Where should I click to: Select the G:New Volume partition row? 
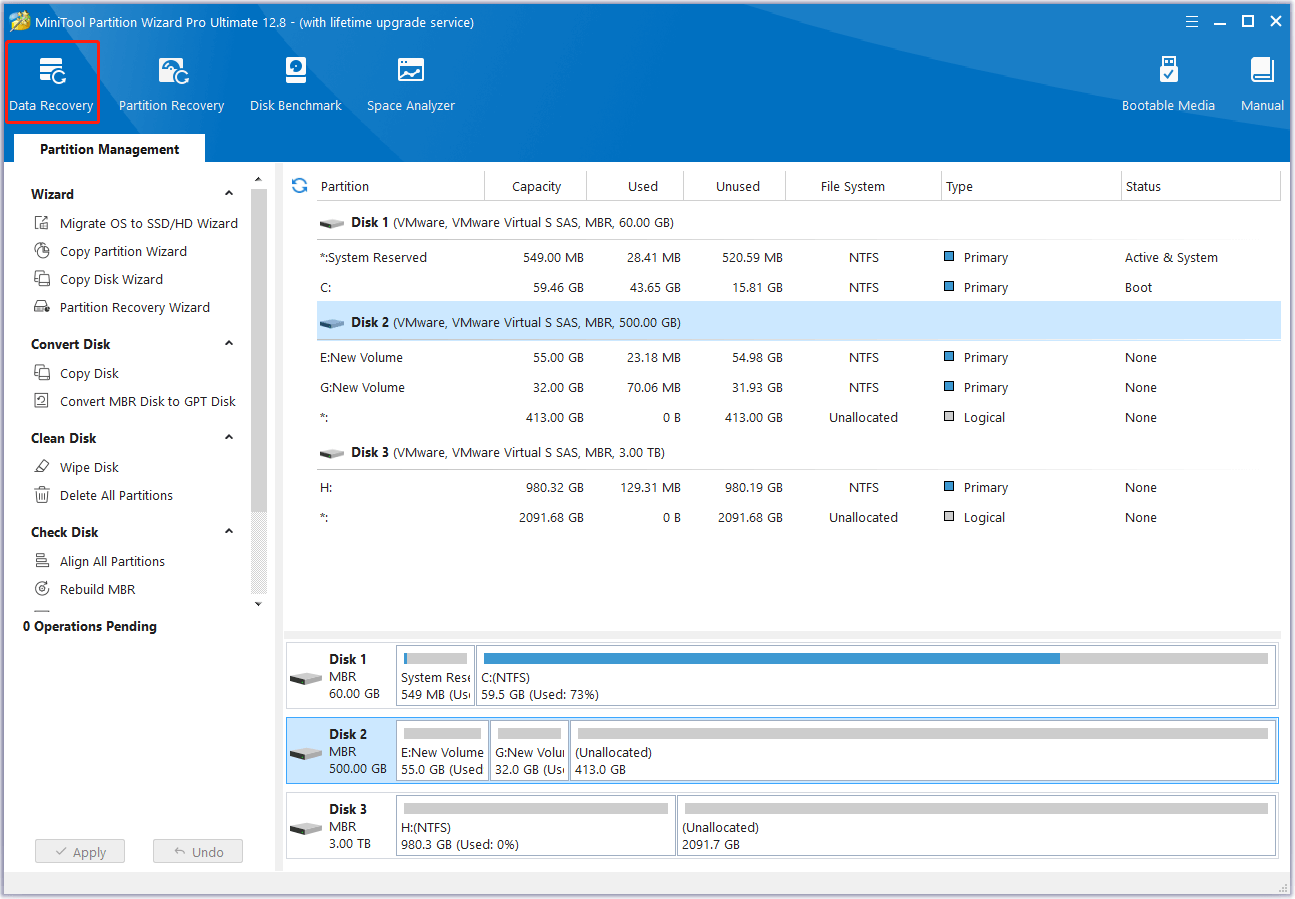(x=798, y=387)
